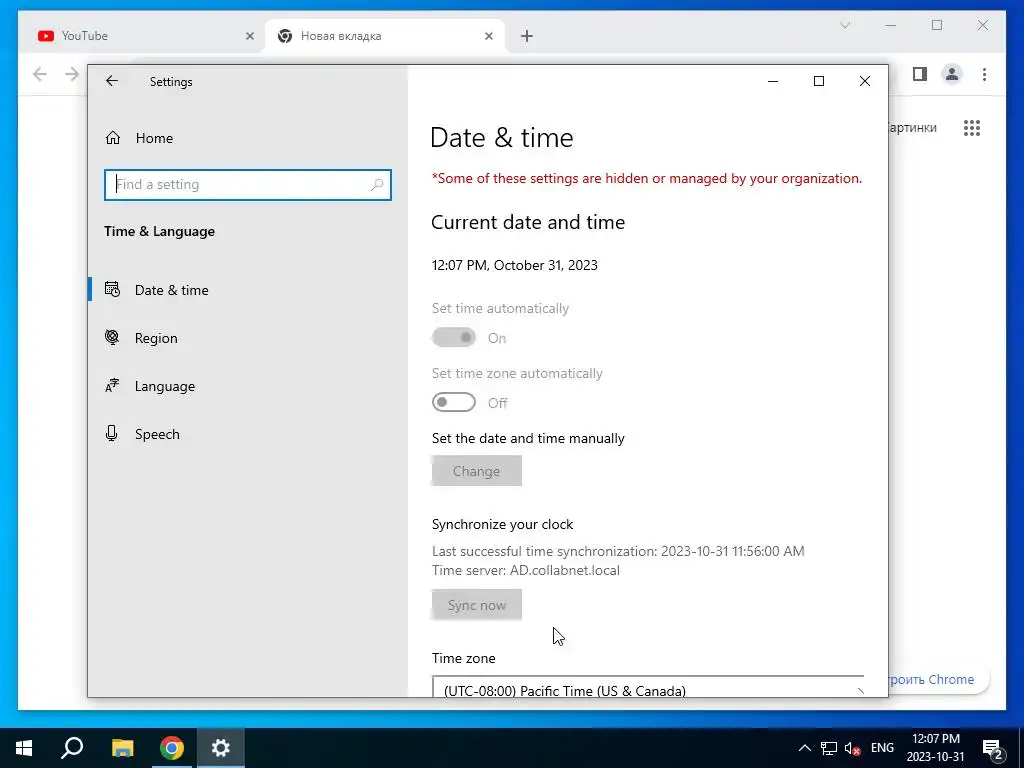Viewport: 1024px width, 768px height.
Task: Open the Windows Start menu
Action: (x=24, y=748)
